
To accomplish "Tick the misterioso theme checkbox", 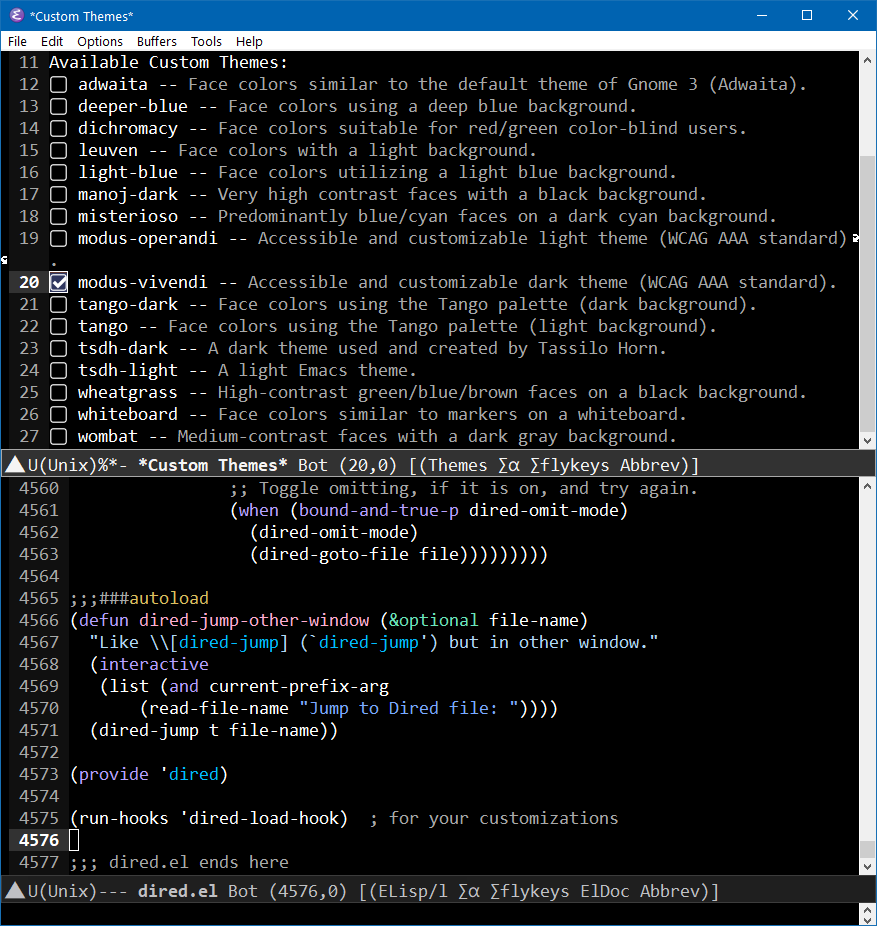I will pyautogui.click(x=58, y=216).
